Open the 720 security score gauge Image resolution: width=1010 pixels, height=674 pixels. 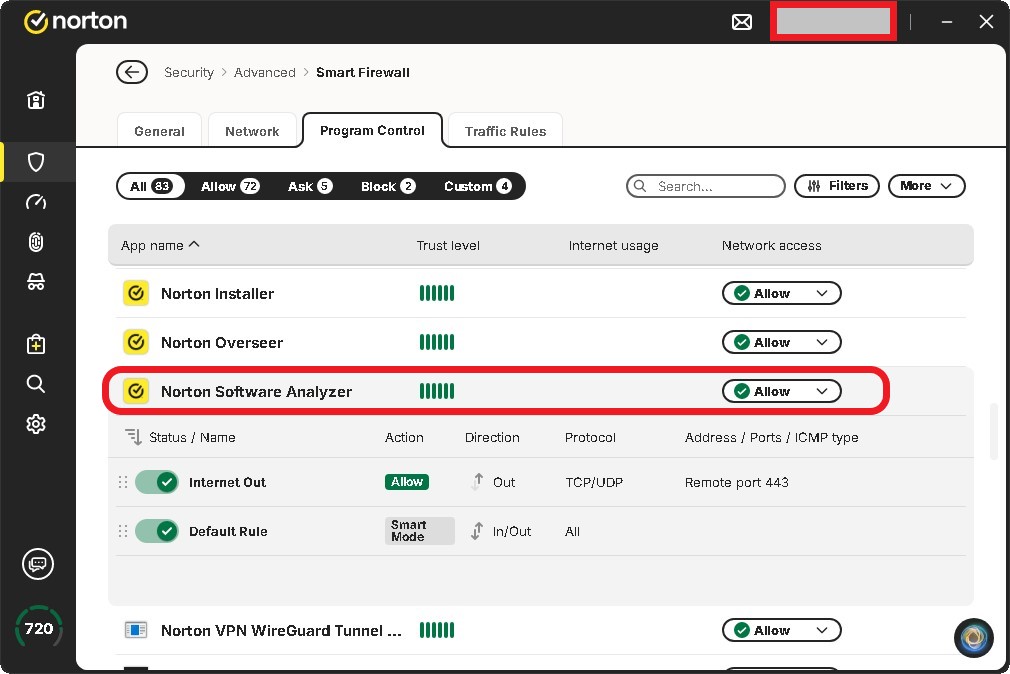pyautogui.click(x=39, y=628)
